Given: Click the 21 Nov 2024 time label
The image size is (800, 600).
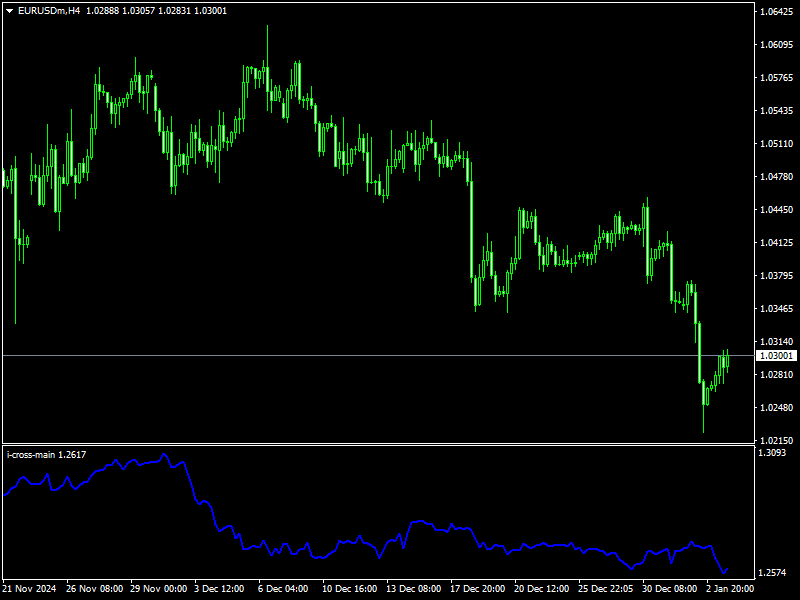Looking at the screenshot, I should click(x=28, y=589).
